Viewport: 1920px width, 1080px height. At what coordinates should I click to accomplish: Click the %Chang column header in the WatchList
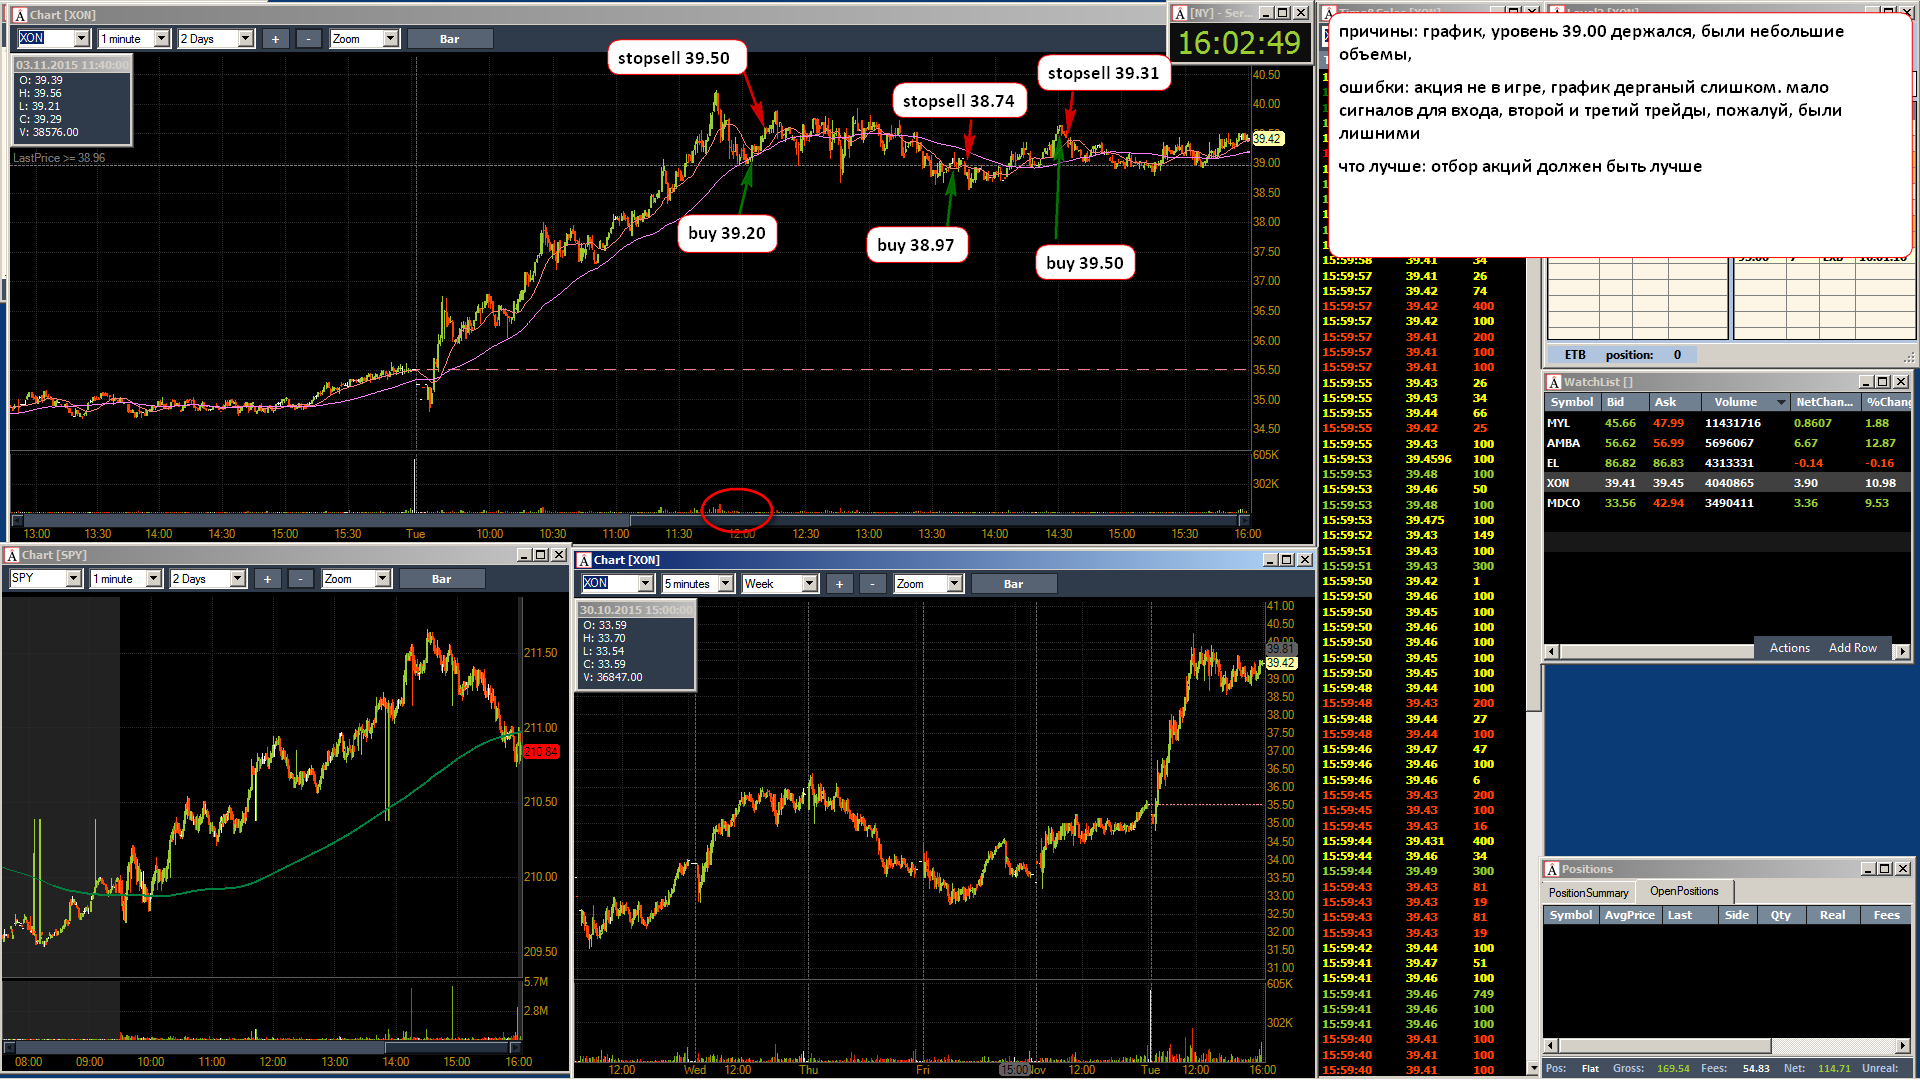[x=1887, y=402]
